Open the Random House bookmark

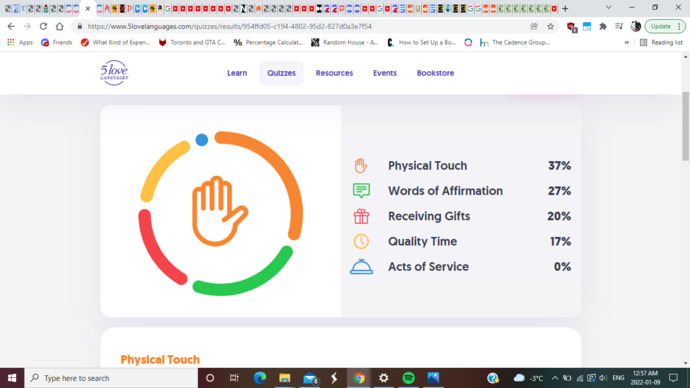(345, 42)
